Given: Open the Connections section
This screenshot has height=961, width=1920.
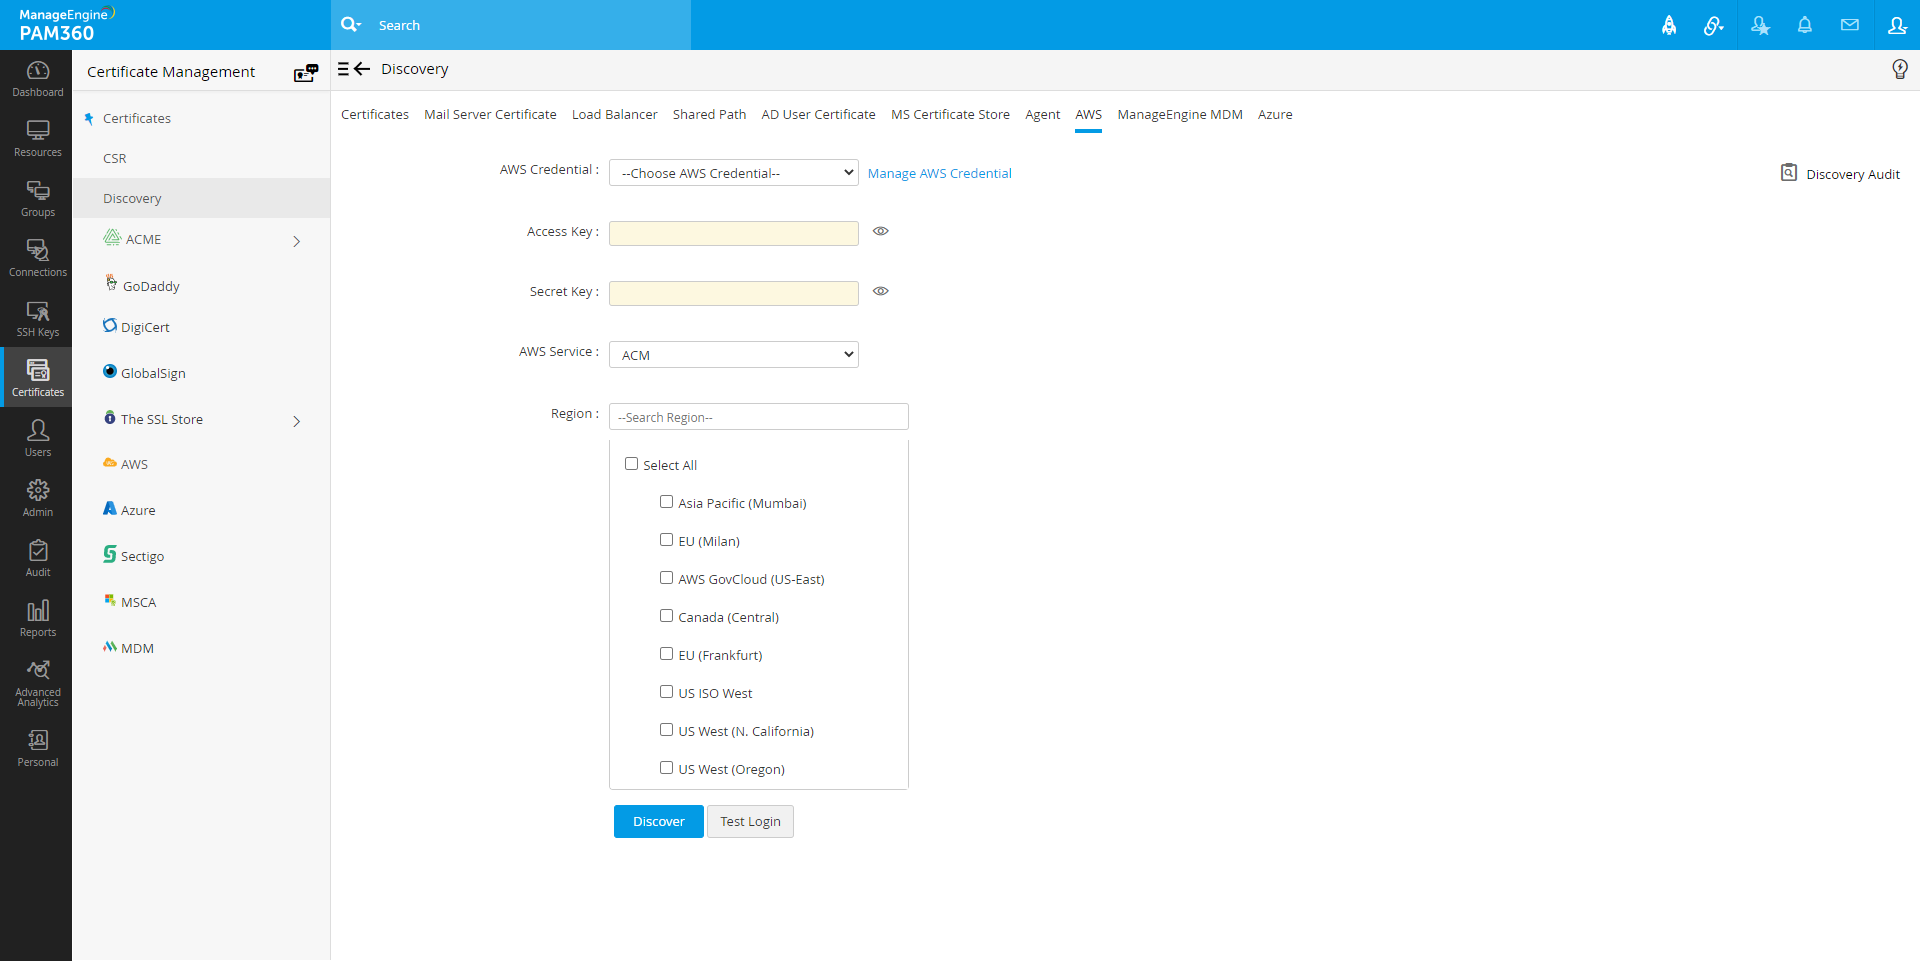Looking at the screenshot, I should pyautogui.click(x=37, y=258).
